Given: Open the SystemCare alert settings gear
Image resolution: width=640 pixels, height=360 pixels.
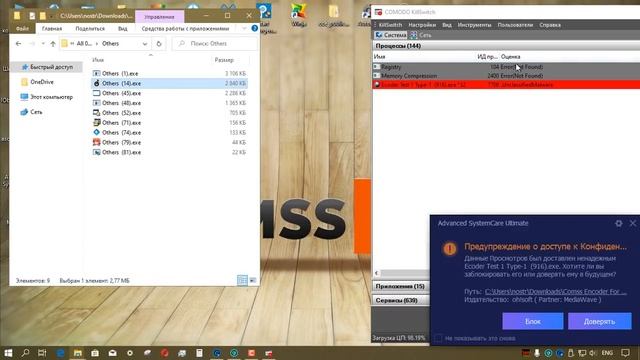Looking at the screenshot, I should [619, 223].
